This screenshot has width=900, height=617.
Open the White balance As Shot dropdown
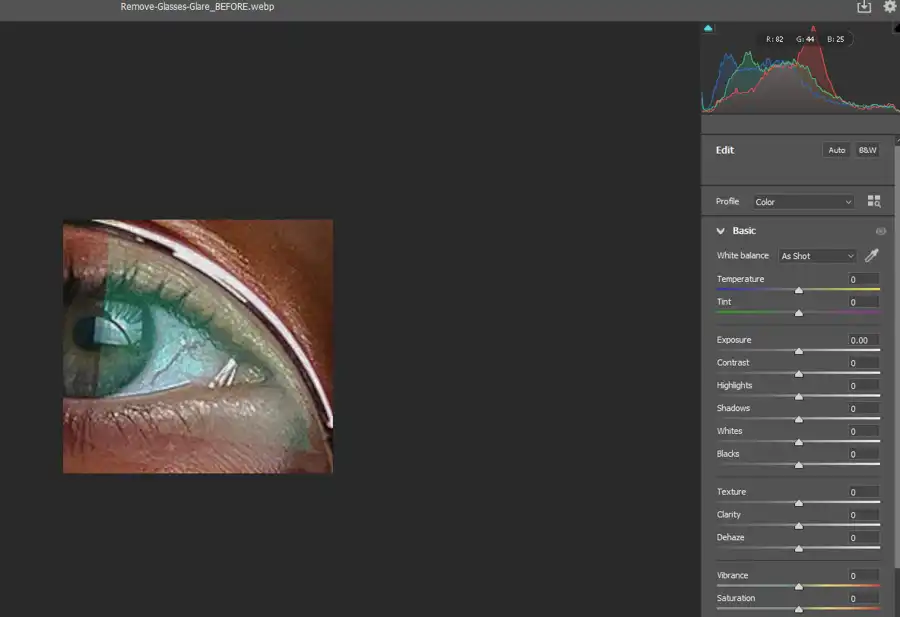tap(817, 256)
